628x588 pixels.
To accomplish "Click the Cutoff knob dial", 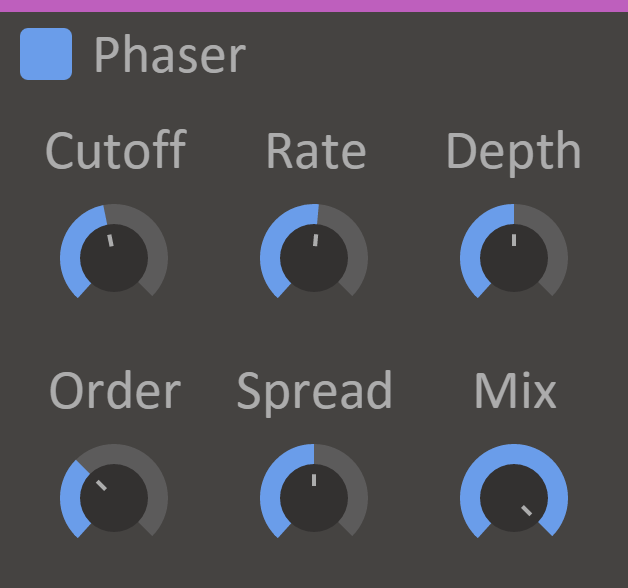I will tap(113, 258).
